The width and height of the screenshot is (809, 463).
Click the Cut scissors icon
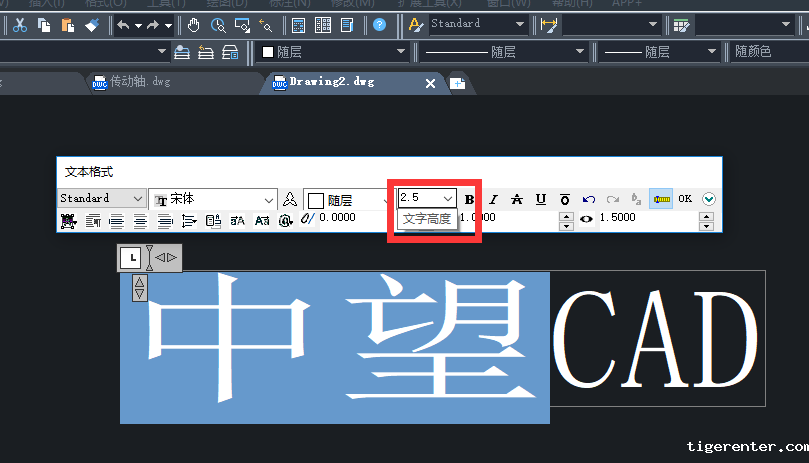point(19,25)
